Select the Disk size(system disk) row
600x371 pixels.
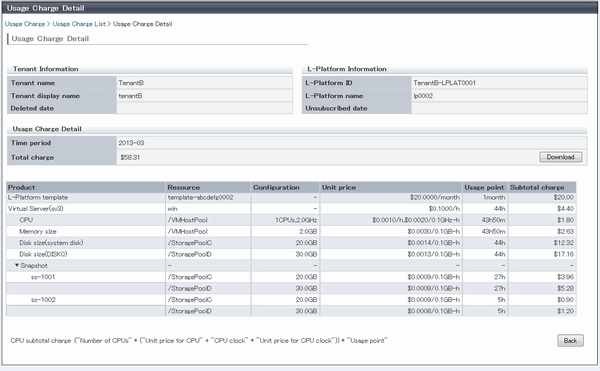point(291,242)
